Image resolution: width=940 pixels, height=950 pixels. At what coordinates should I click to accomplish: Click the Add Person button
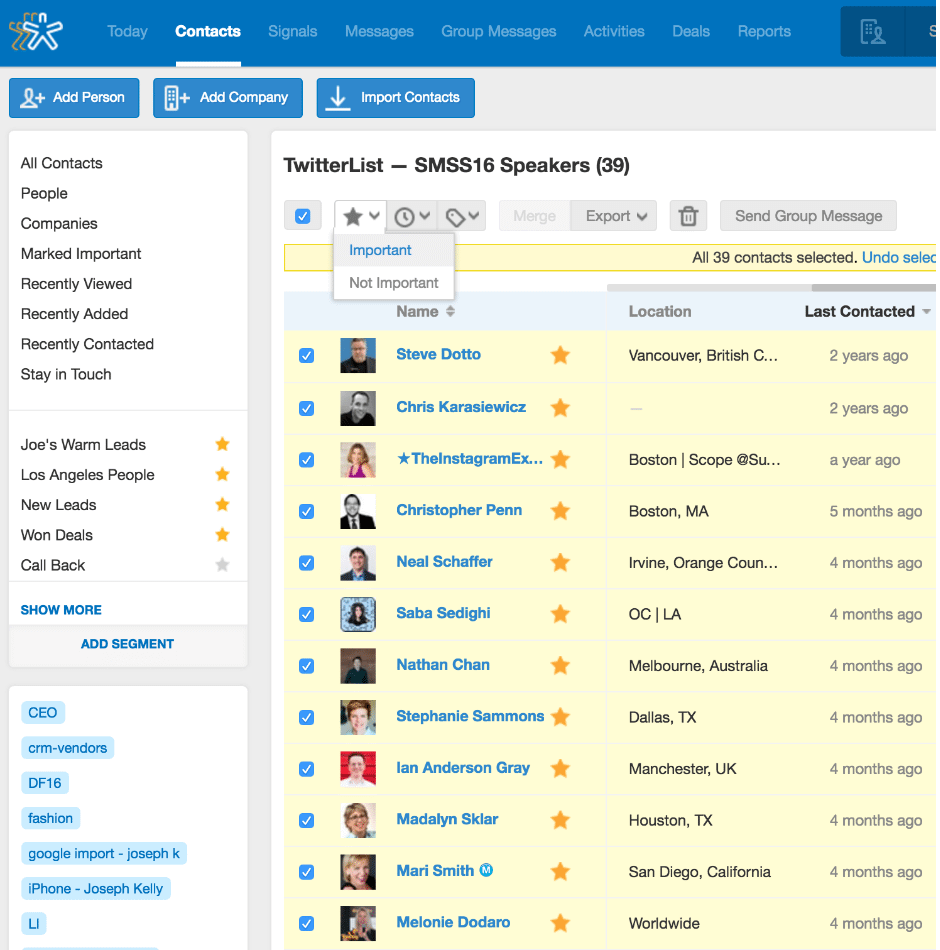[74, 98]
